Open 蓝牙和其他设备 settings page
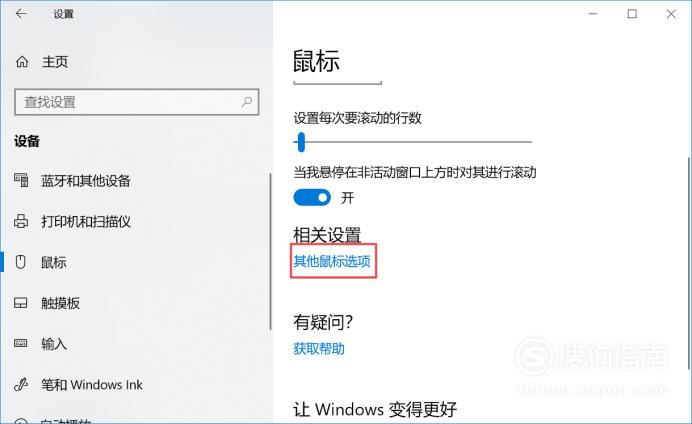692x424 pixels. (x=86, y=181)
